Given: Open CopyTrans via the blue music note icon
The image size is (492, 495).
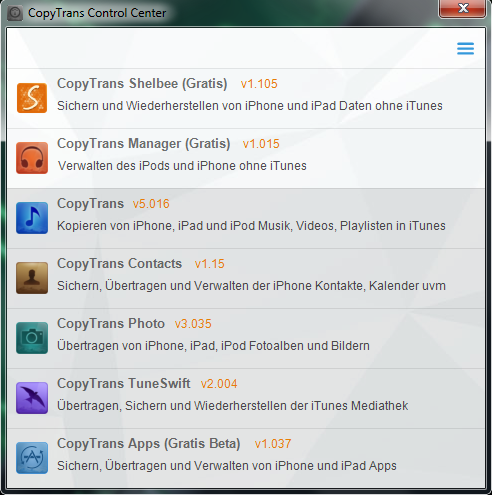Looking at the screenshot, I should click(32, 218).
